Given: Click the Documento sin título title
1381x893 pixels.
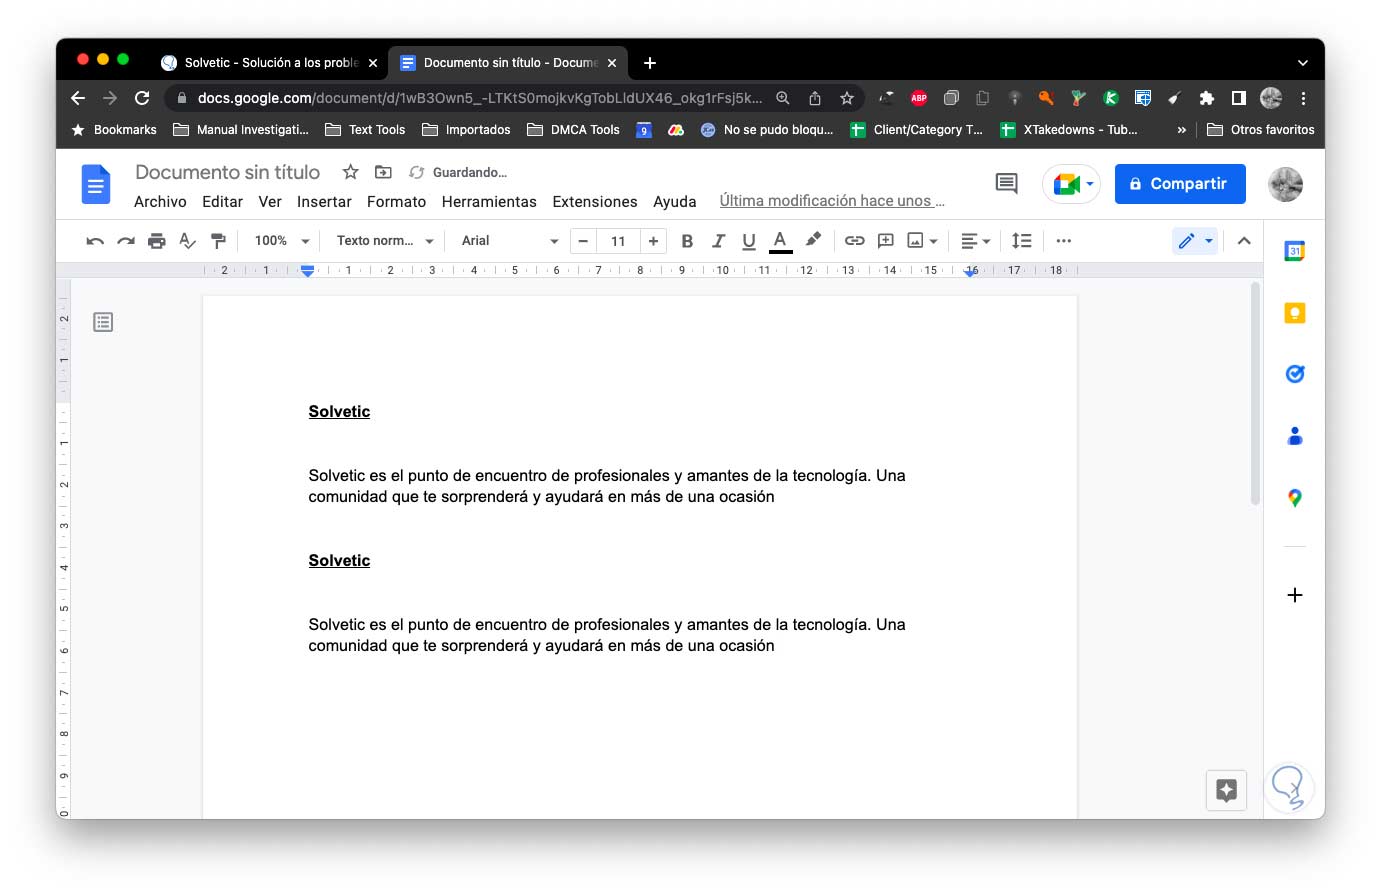Looking at the screenshot, I should click(x=227, y=172).
